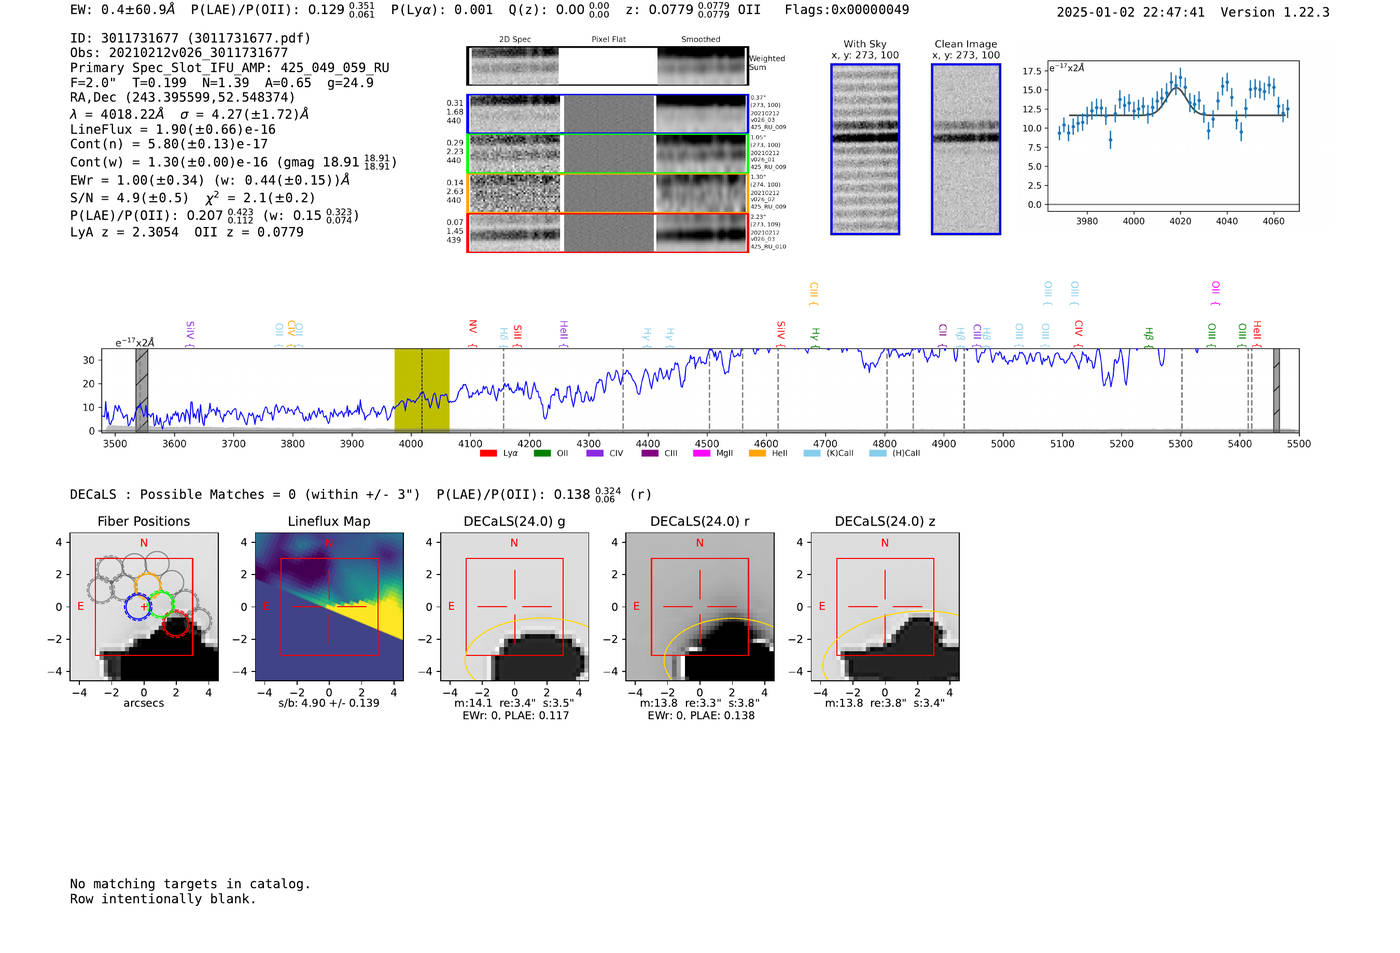The image size is (1400, 953).
Task: Click the 'Cont(w) = 1.30(±0.00)e-16' line
Action: [234, 162]
